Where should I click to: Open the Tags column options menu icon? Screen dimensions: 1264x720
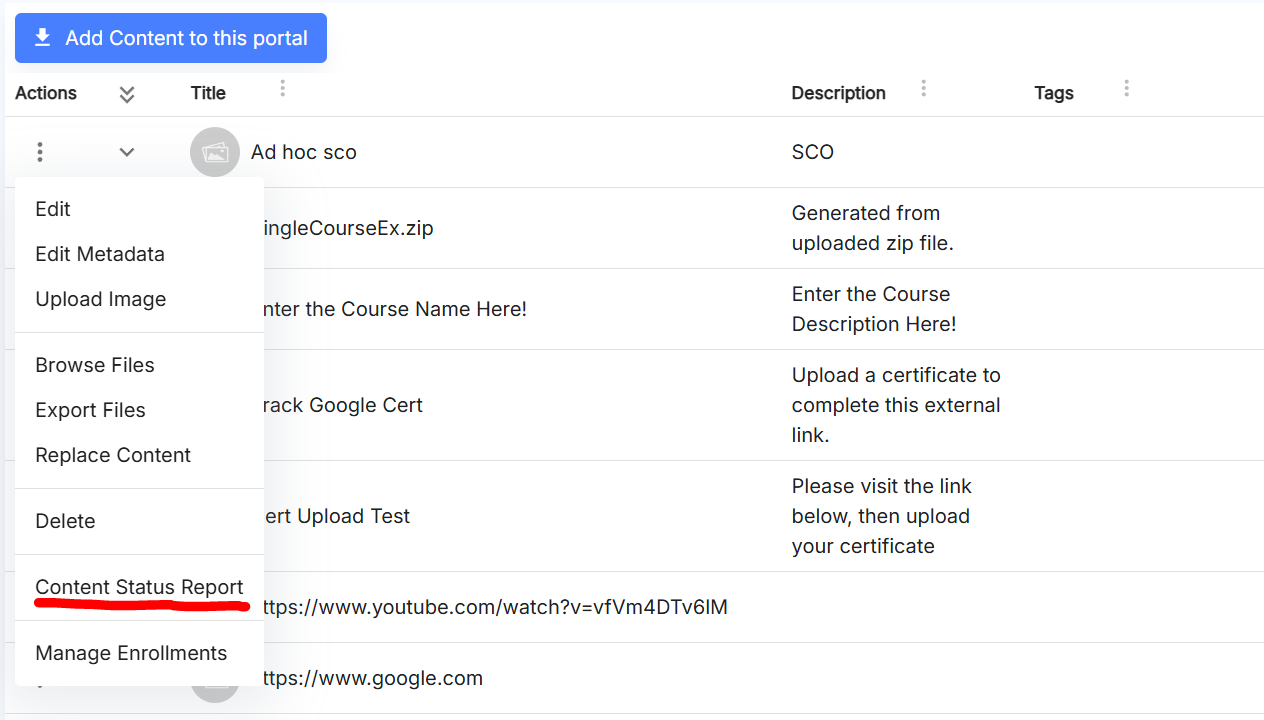coord(1126,89)
